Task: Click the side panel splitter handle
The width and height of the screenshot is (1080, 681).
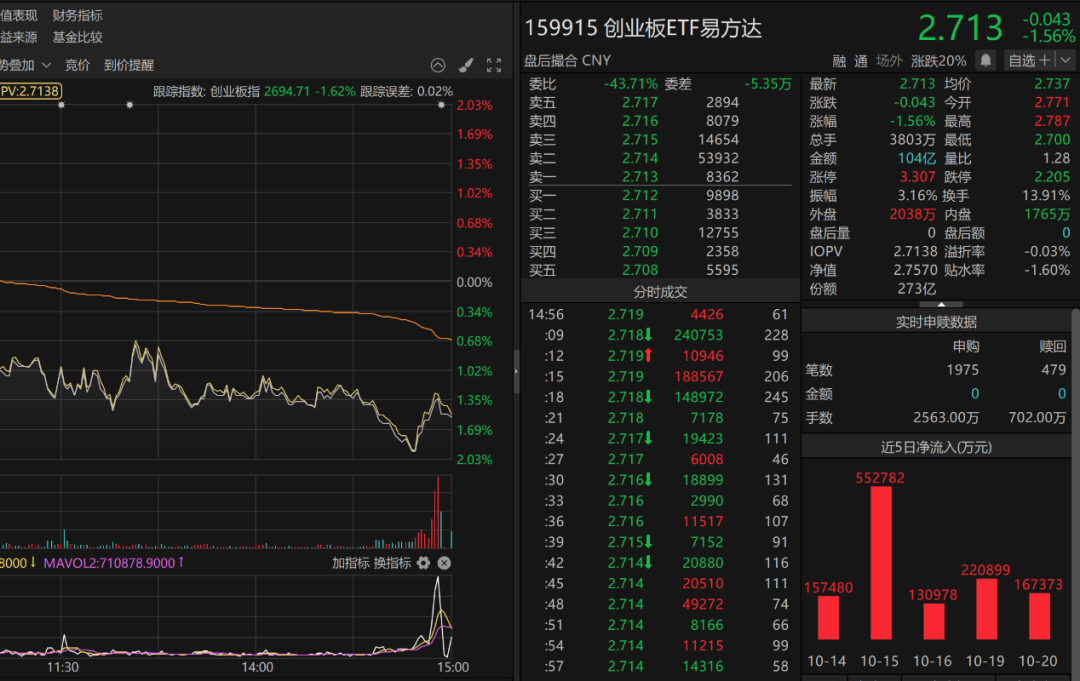Action: [x=516, y=371]
